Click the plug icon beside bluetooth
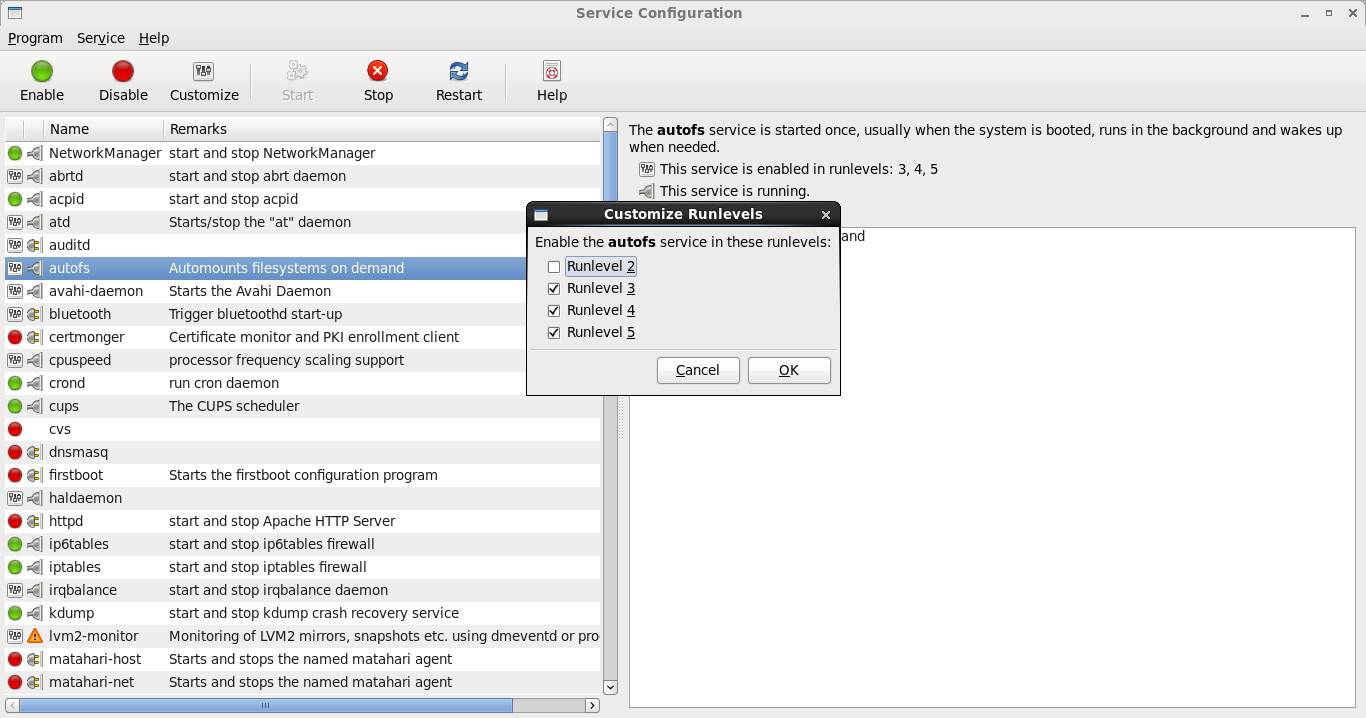 [x=35, y=314]
